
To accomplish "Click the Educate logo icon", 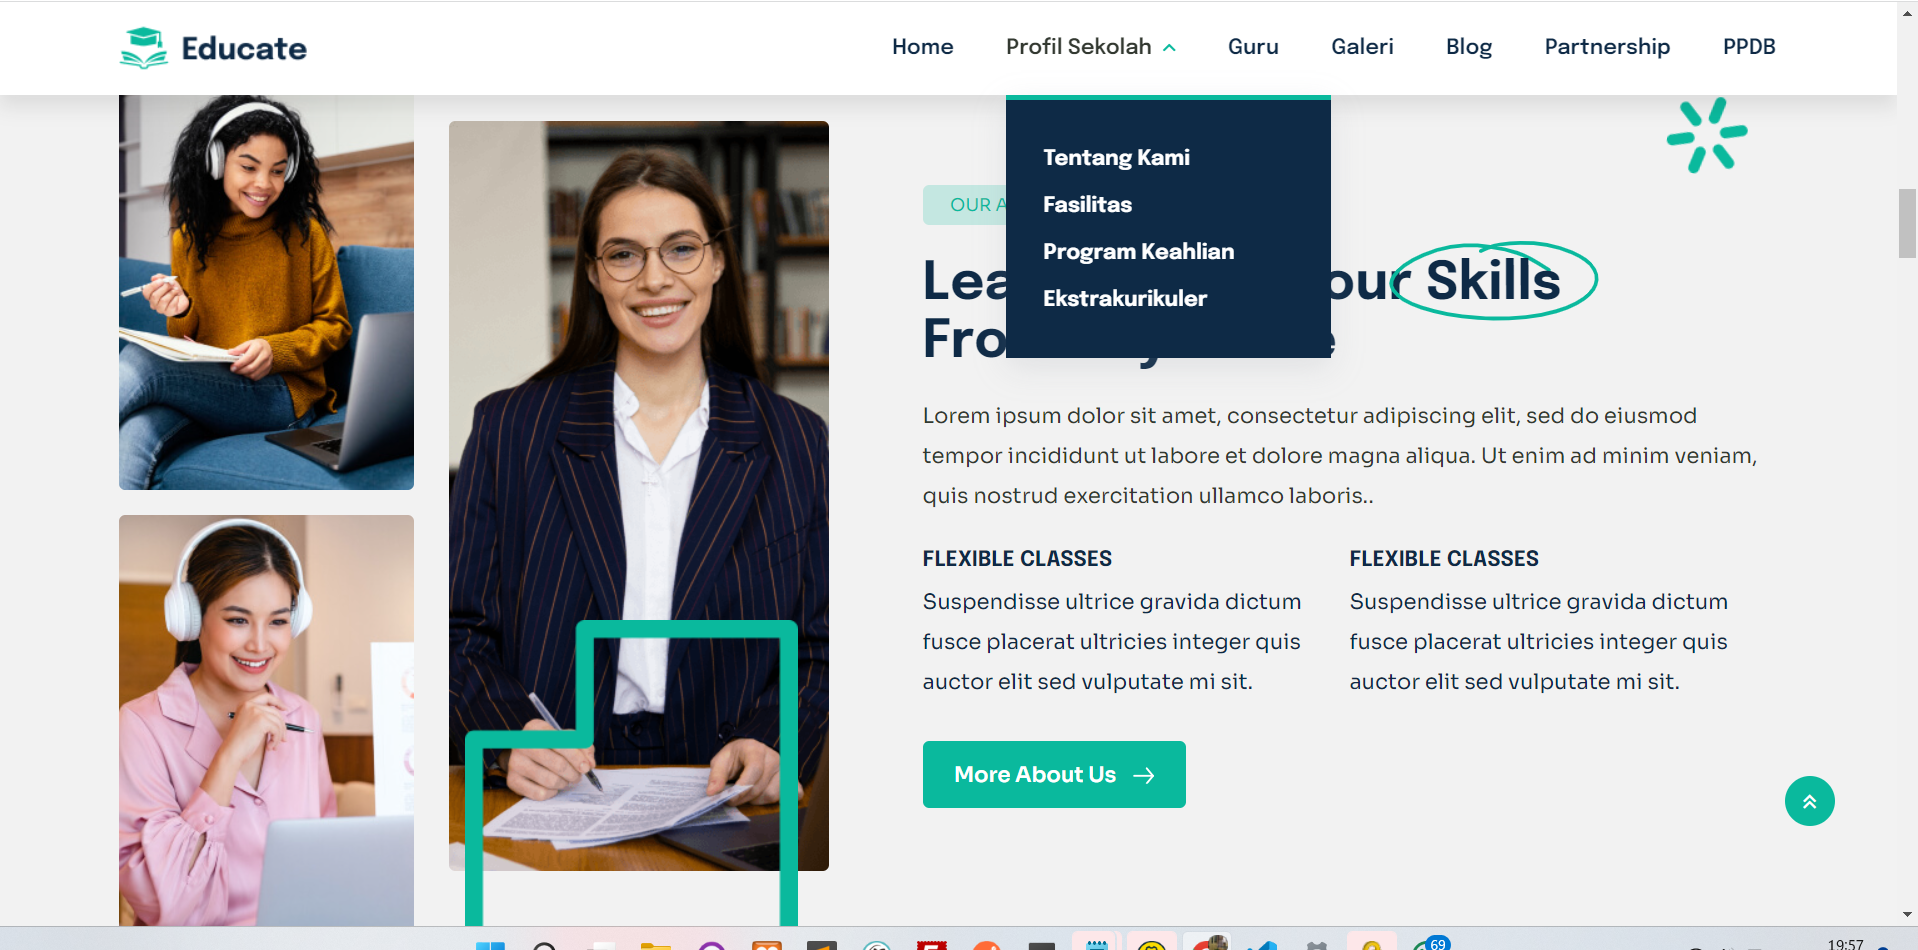I will point(144,48).
